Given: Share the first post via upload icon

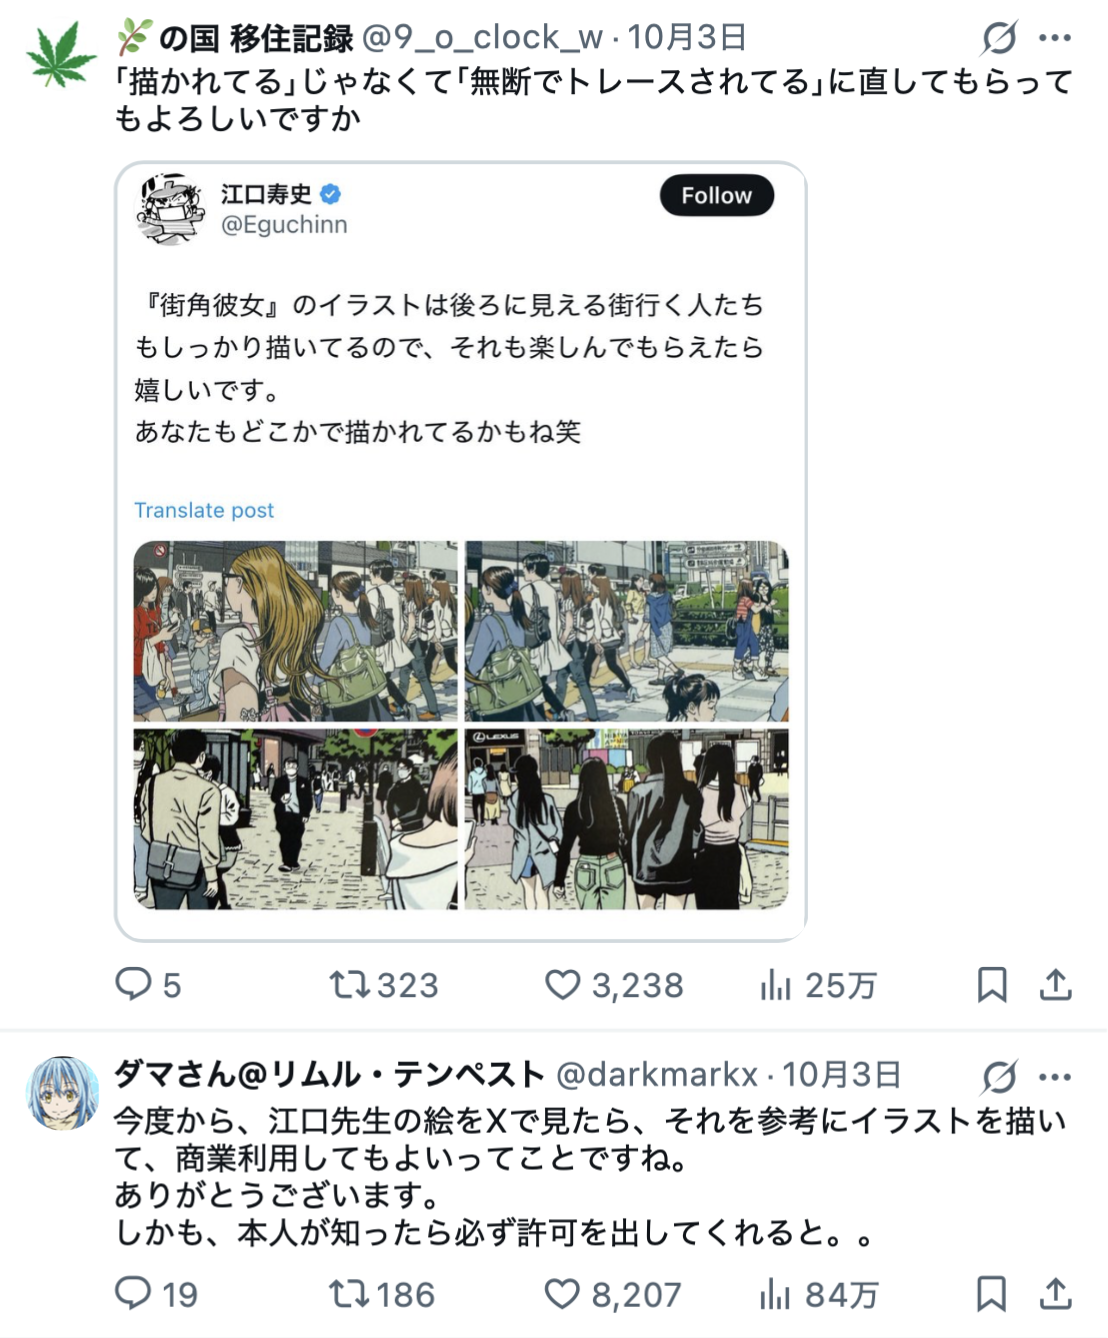Looking at the screenshot, I should click(x=1055, y=985).
